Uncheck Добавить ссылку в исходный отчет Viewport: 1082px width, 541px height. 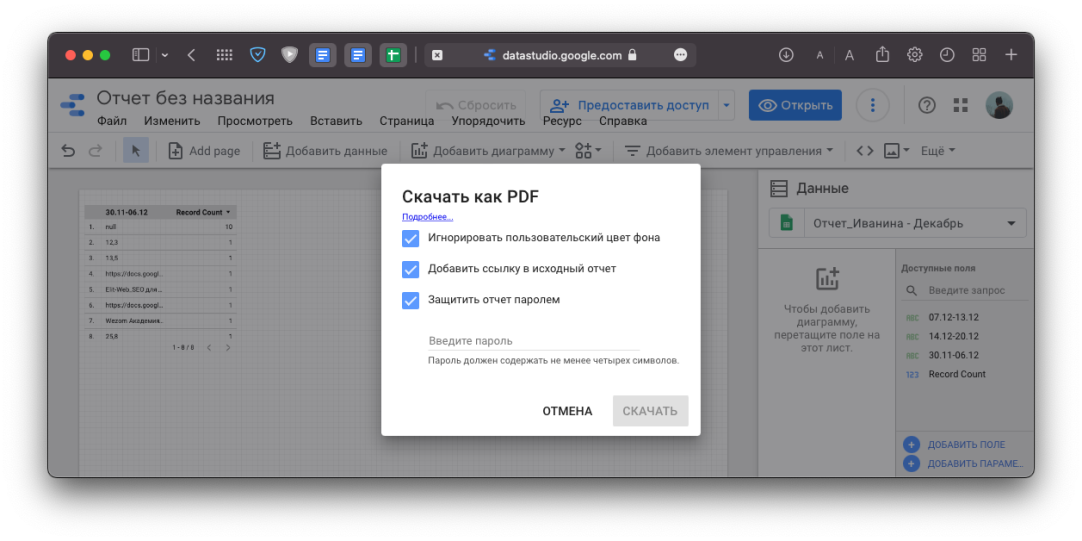(x=411, y=269)
